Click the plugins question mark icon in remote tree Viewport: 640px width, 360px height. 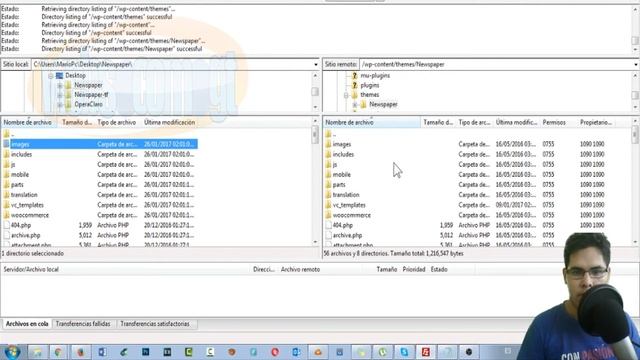click(354, 85)
